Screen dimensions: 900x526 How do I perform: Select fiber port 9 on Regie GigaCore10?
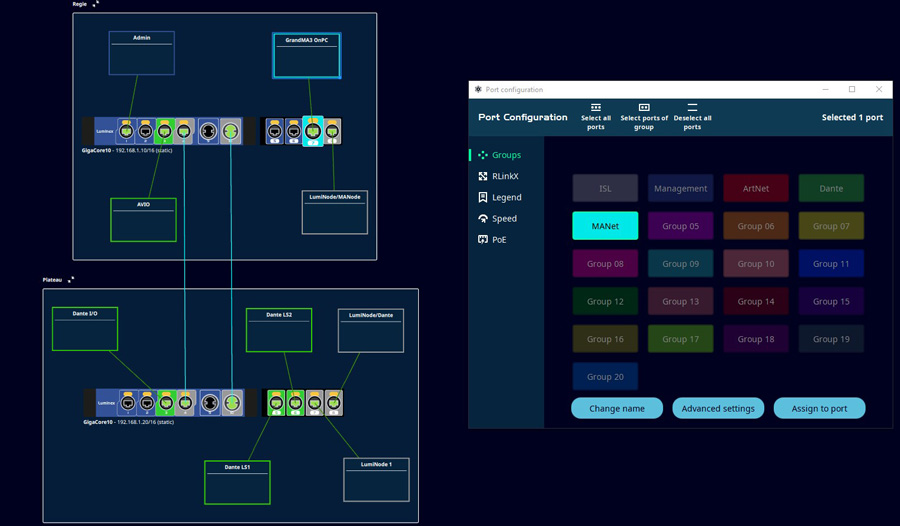click(208, 132)
